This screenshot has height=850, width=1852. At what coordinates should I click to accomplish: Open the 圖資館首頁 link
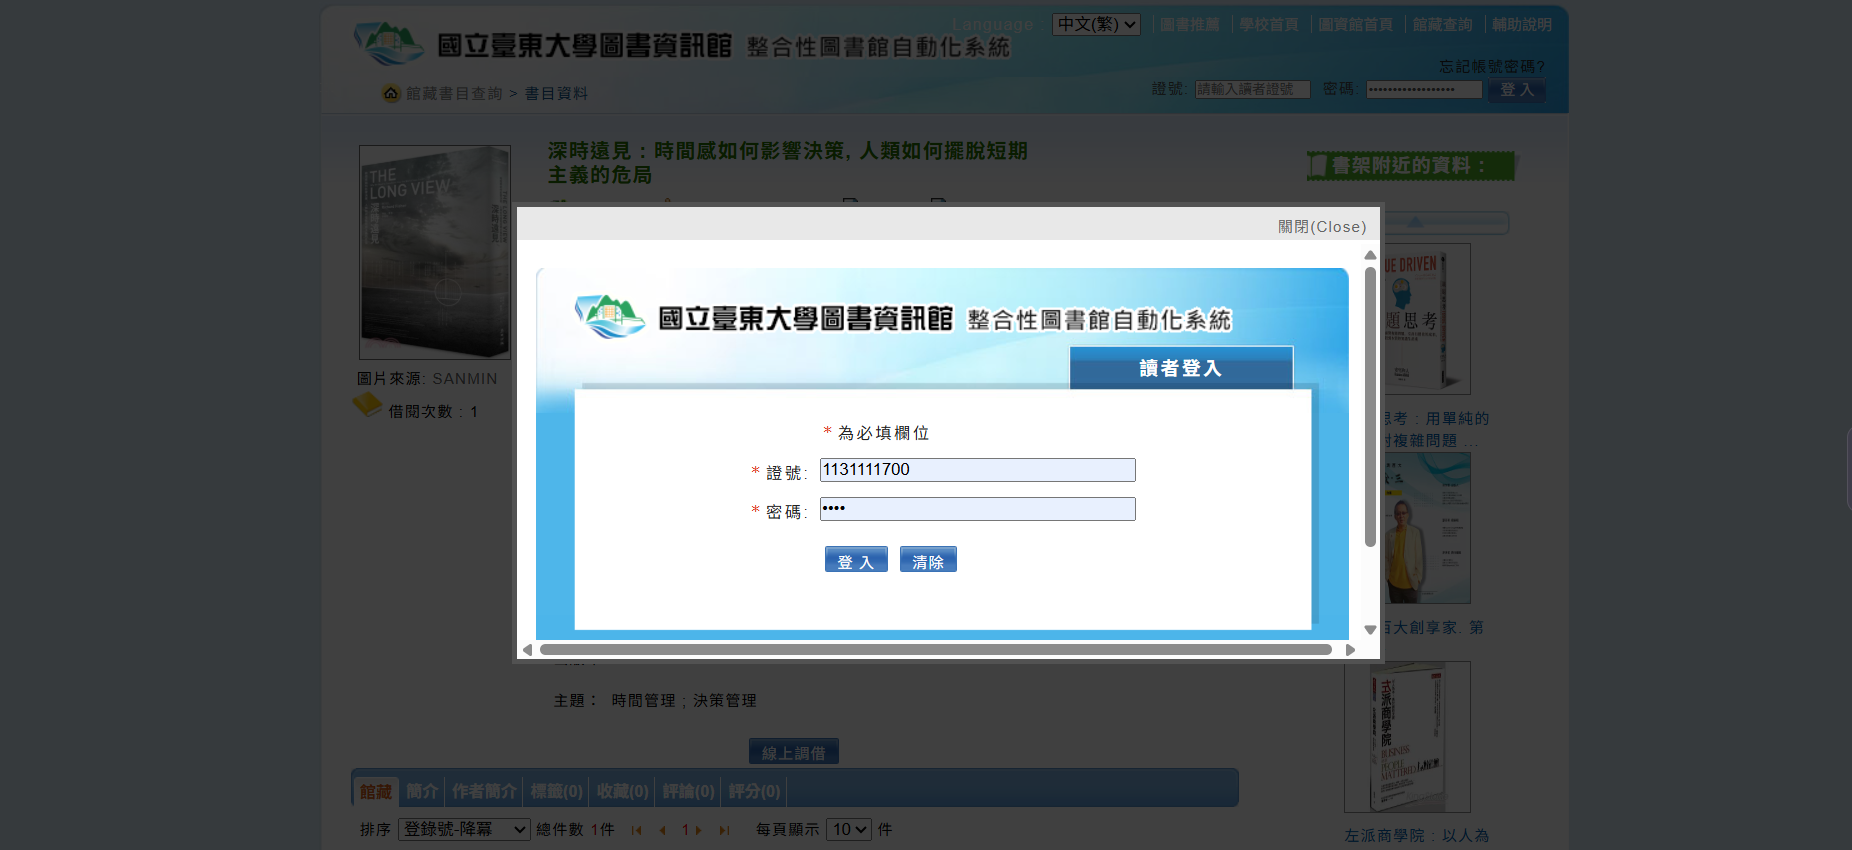[x=1355, y=25]
